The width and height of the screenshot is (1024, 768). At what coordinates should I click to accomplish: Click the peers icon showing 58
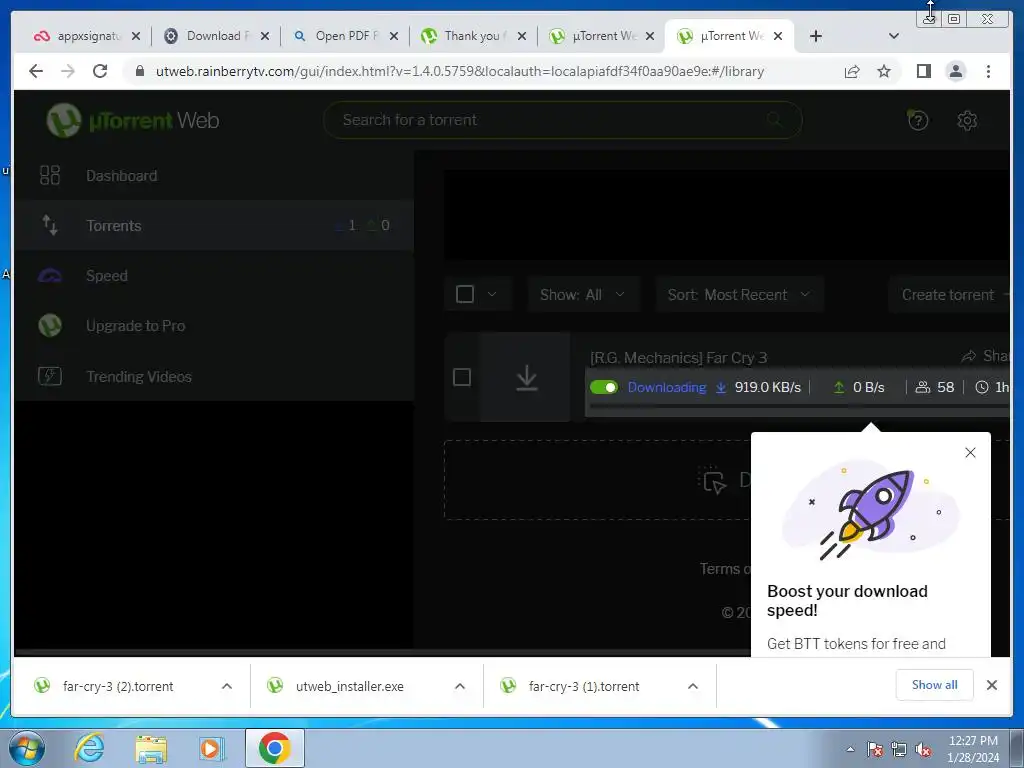pos(922,387)
